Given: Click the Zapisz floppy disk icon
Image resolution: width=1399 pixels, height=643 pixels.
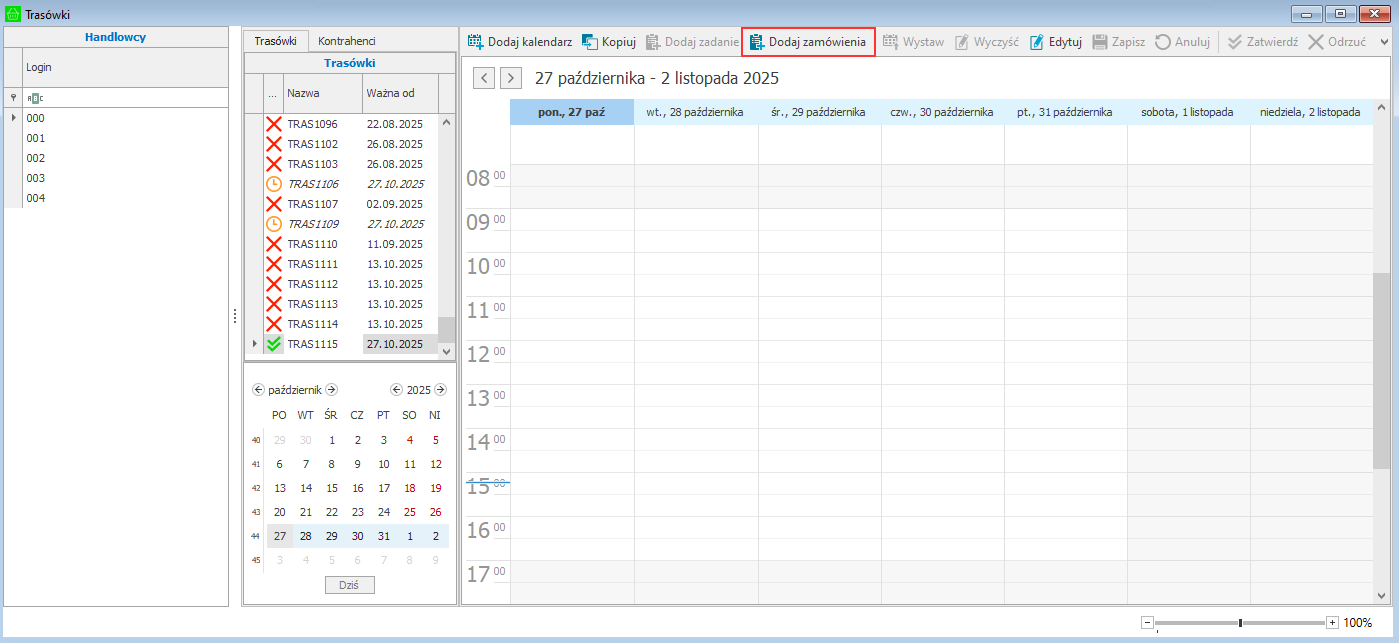Looking at the screenshot, I should click(1100, 42).
